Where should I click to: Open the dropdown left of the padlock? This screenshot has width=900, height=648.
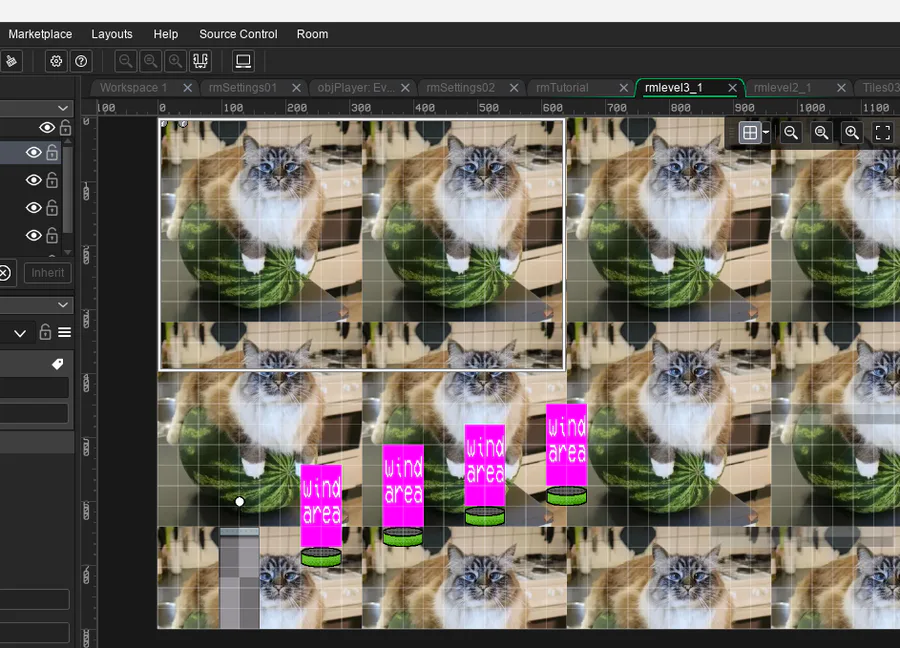click(x=20, y=333)
